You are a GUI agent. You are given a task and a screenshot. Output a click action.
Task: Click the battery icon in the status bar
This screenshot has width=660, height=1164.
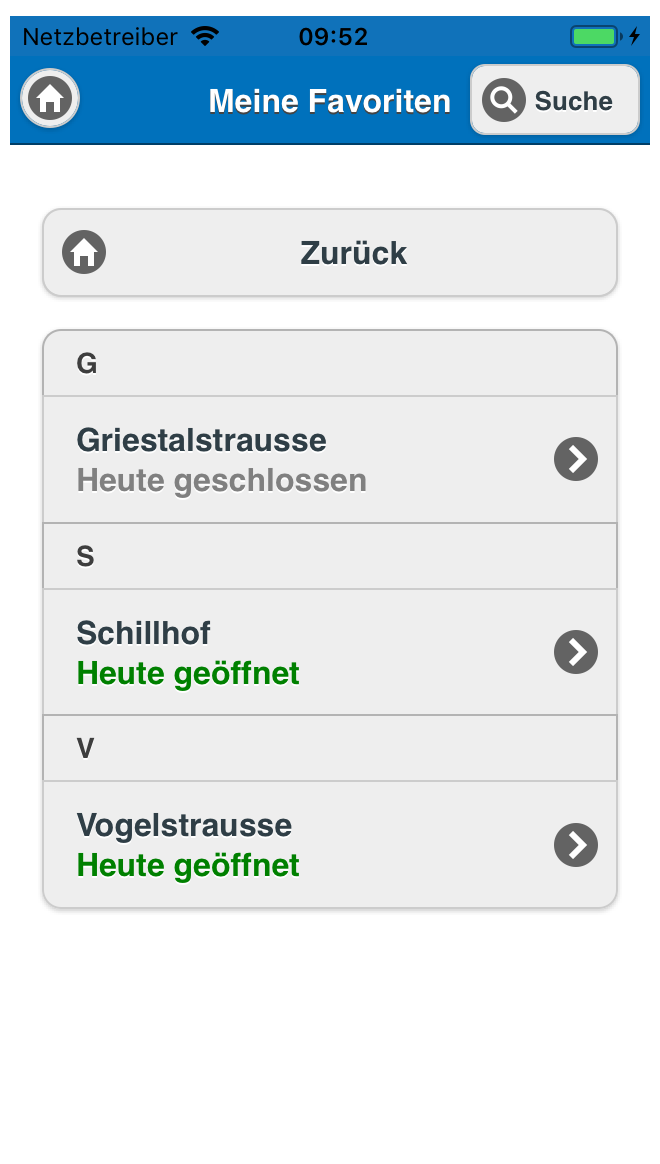pyautogui.click(x=595, y=37)
